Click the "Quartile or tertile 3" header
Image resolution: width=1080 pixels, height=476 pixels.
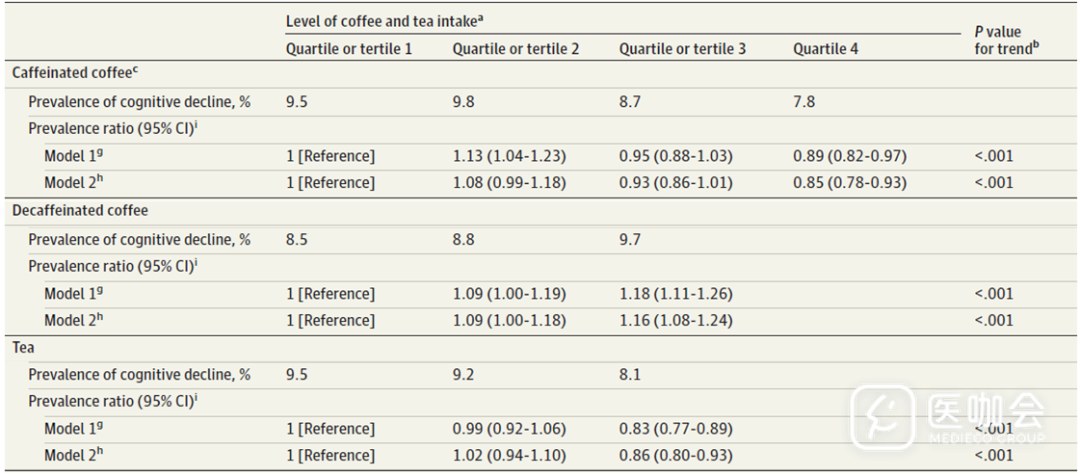click(682, 49)
